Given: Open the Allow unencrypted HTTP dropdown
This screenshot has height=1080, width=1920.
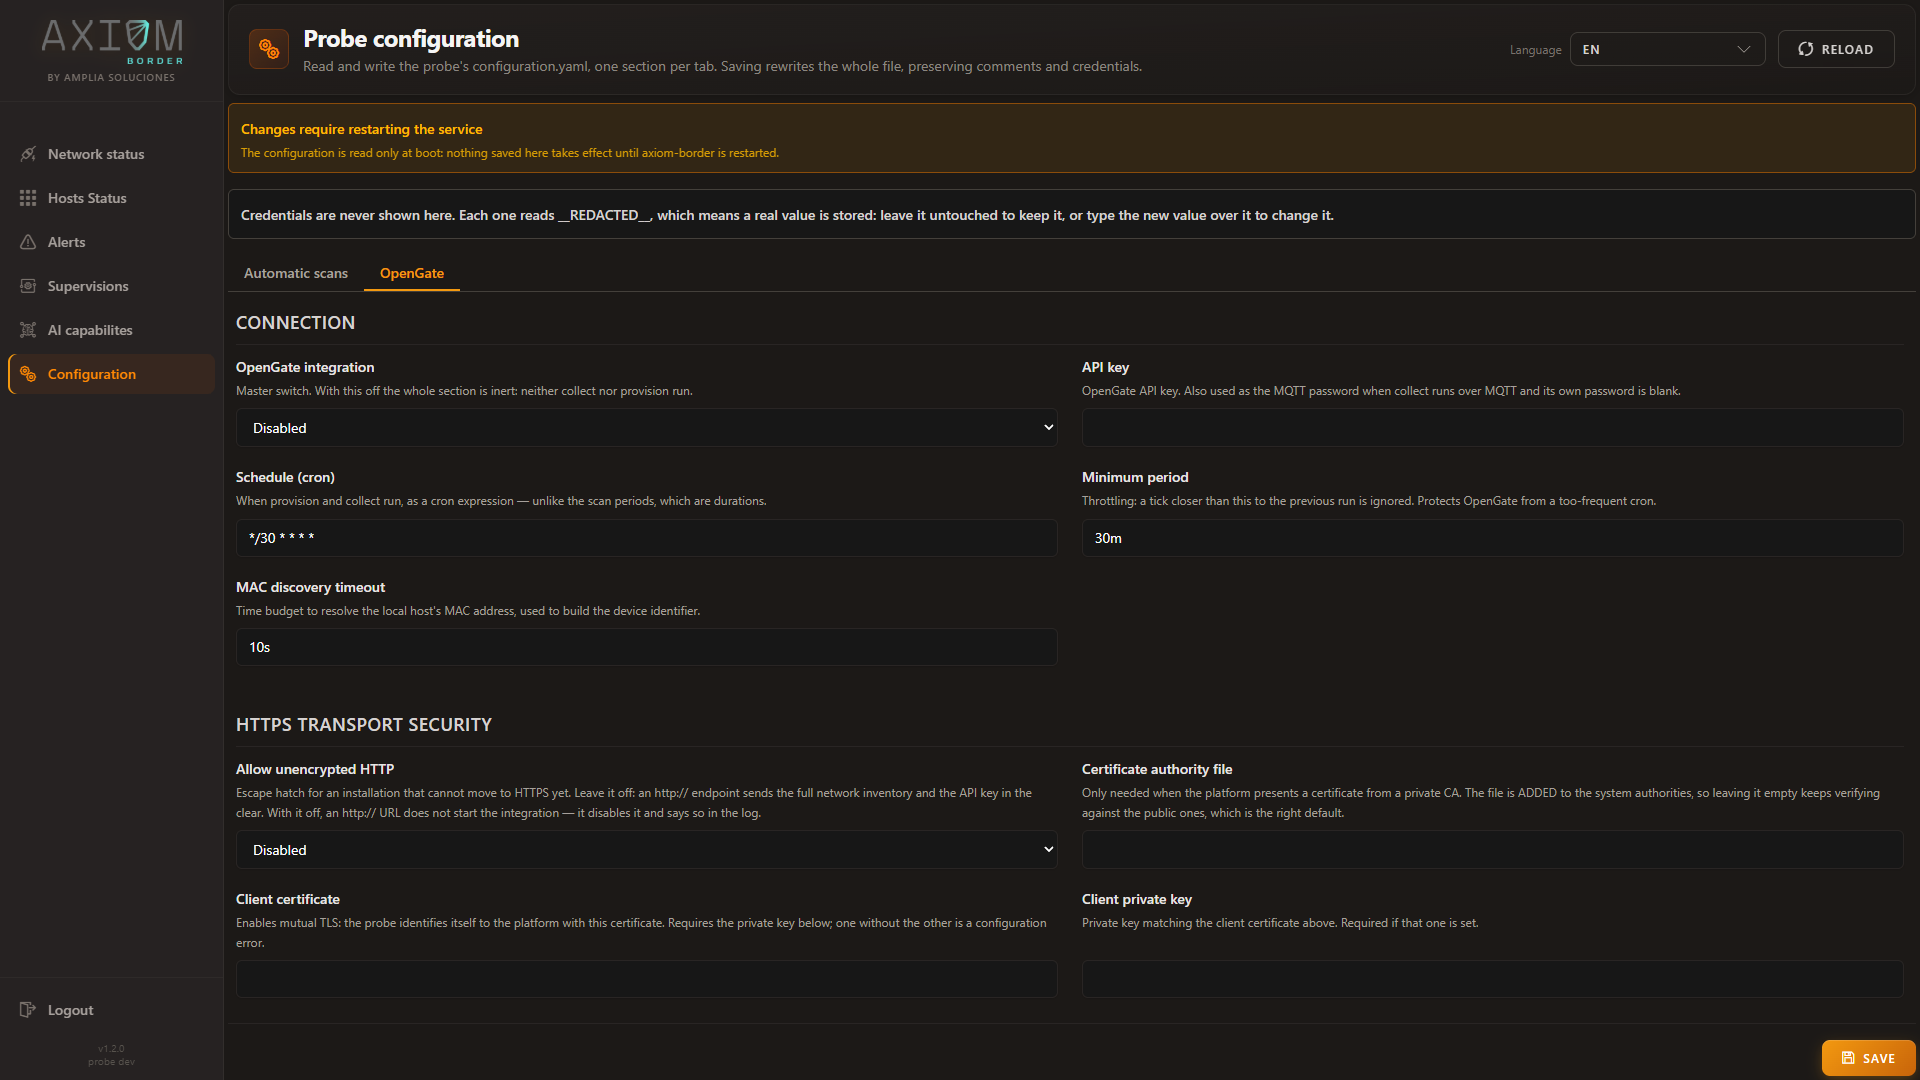Looking at the screenshot, I should click(x=646, y=850).
